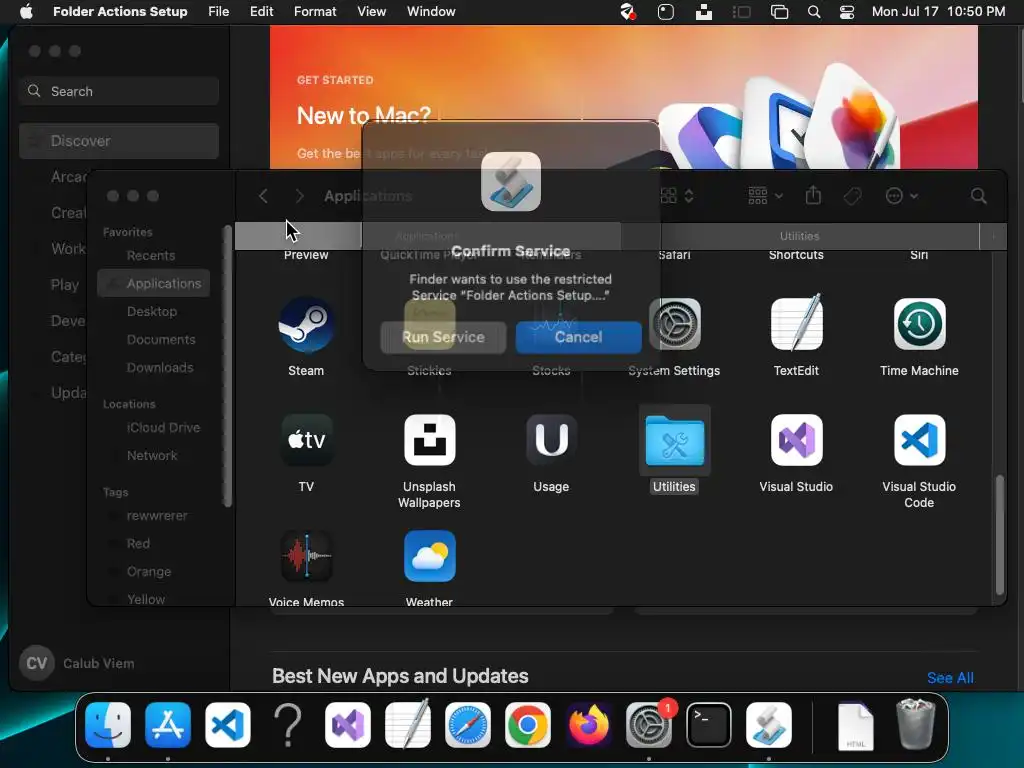
Task: Open the Finder group-by dropdown
Action: [x=765, y=196]
